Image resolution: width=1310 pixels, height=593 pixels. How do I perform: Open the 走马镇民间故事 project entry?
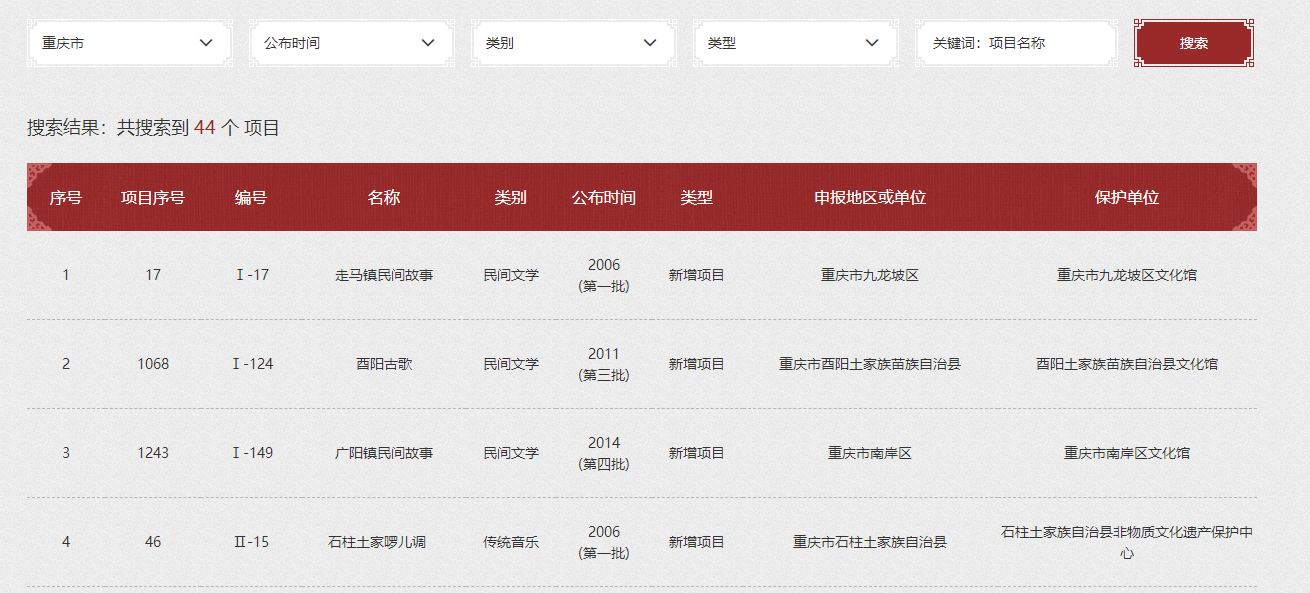(x=383, y=273)
